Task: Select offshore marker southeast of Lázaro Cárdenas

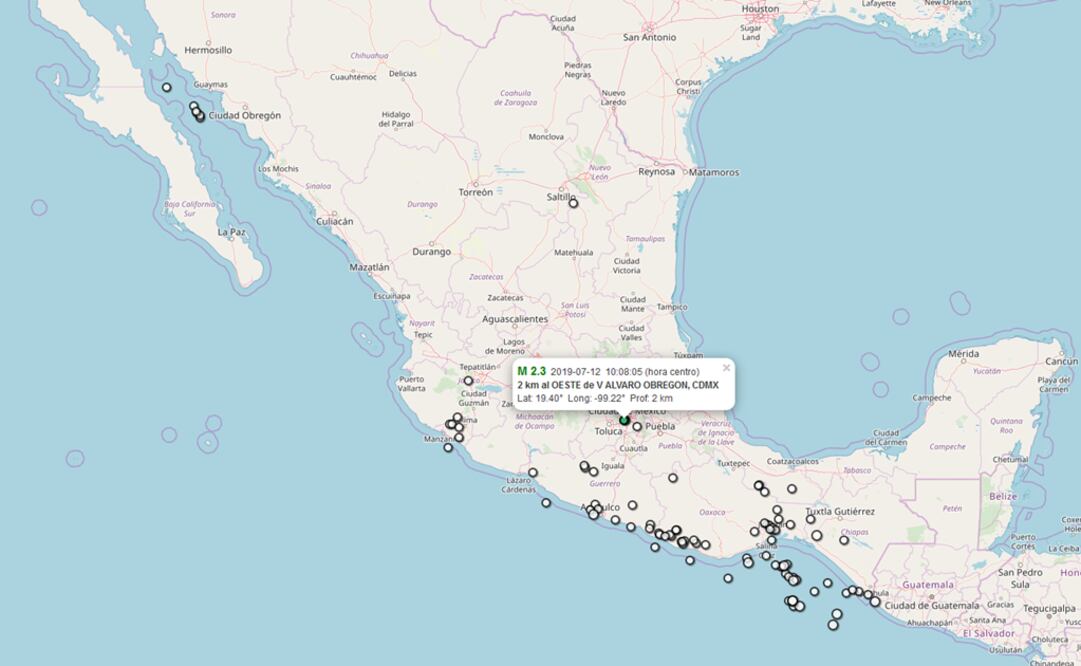Action: coord(546,503)
